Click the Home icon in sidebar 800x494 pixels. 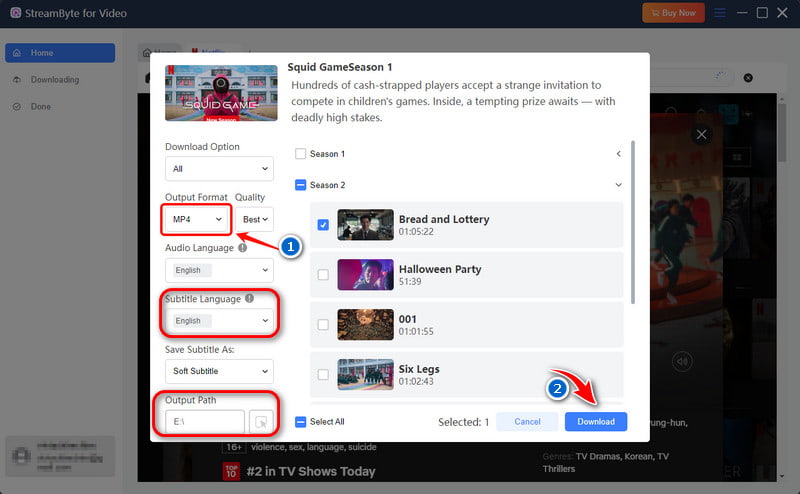[x=17, y=53]
